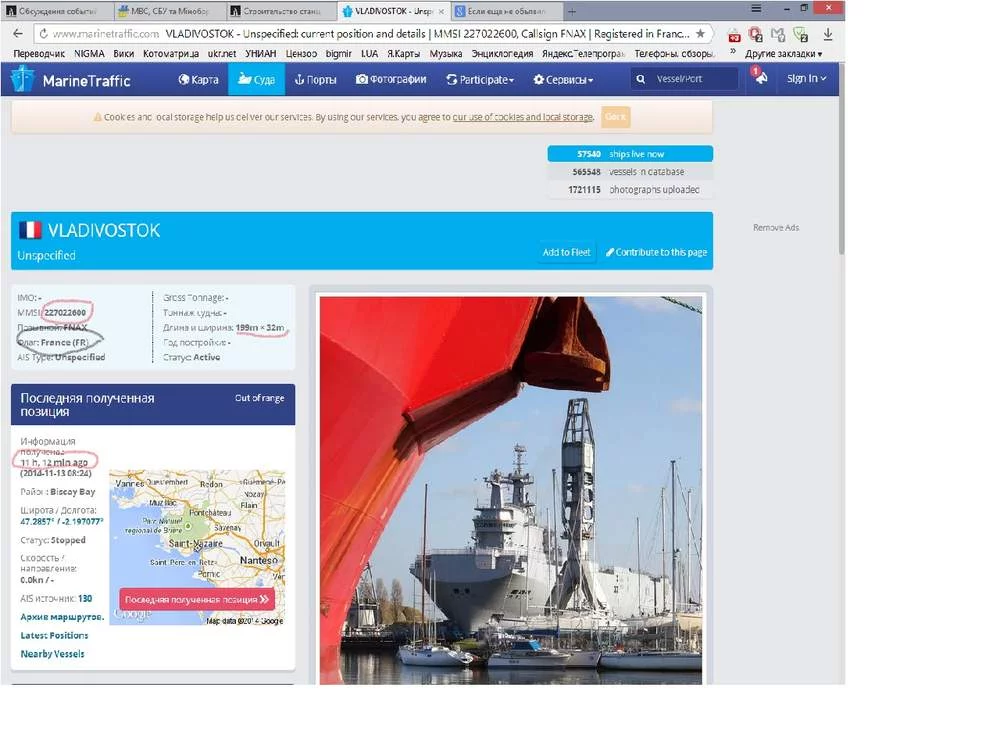Click the Gmail extension icon in toolbar
The width and height of the screenshot is (1000, 752).
pyautogui.click(x=778, y=34)
